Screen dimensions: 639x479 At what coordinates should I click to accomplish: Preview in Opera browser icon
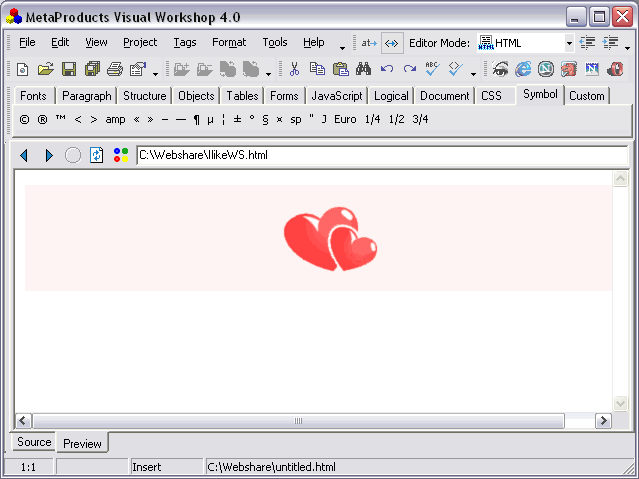point(615,69)
